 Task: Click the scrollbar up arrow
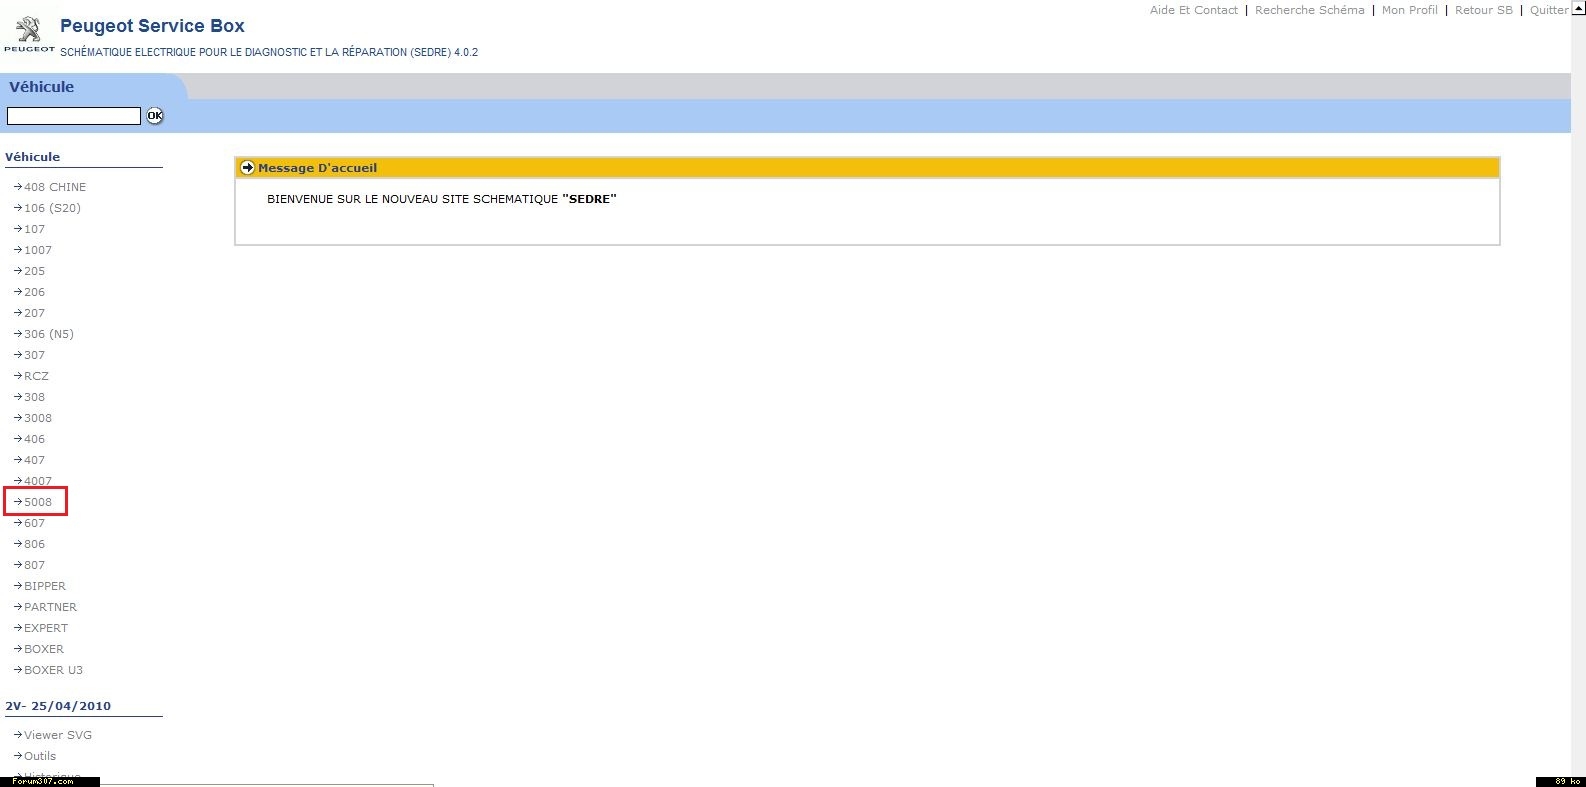(x=1578, y=7)
